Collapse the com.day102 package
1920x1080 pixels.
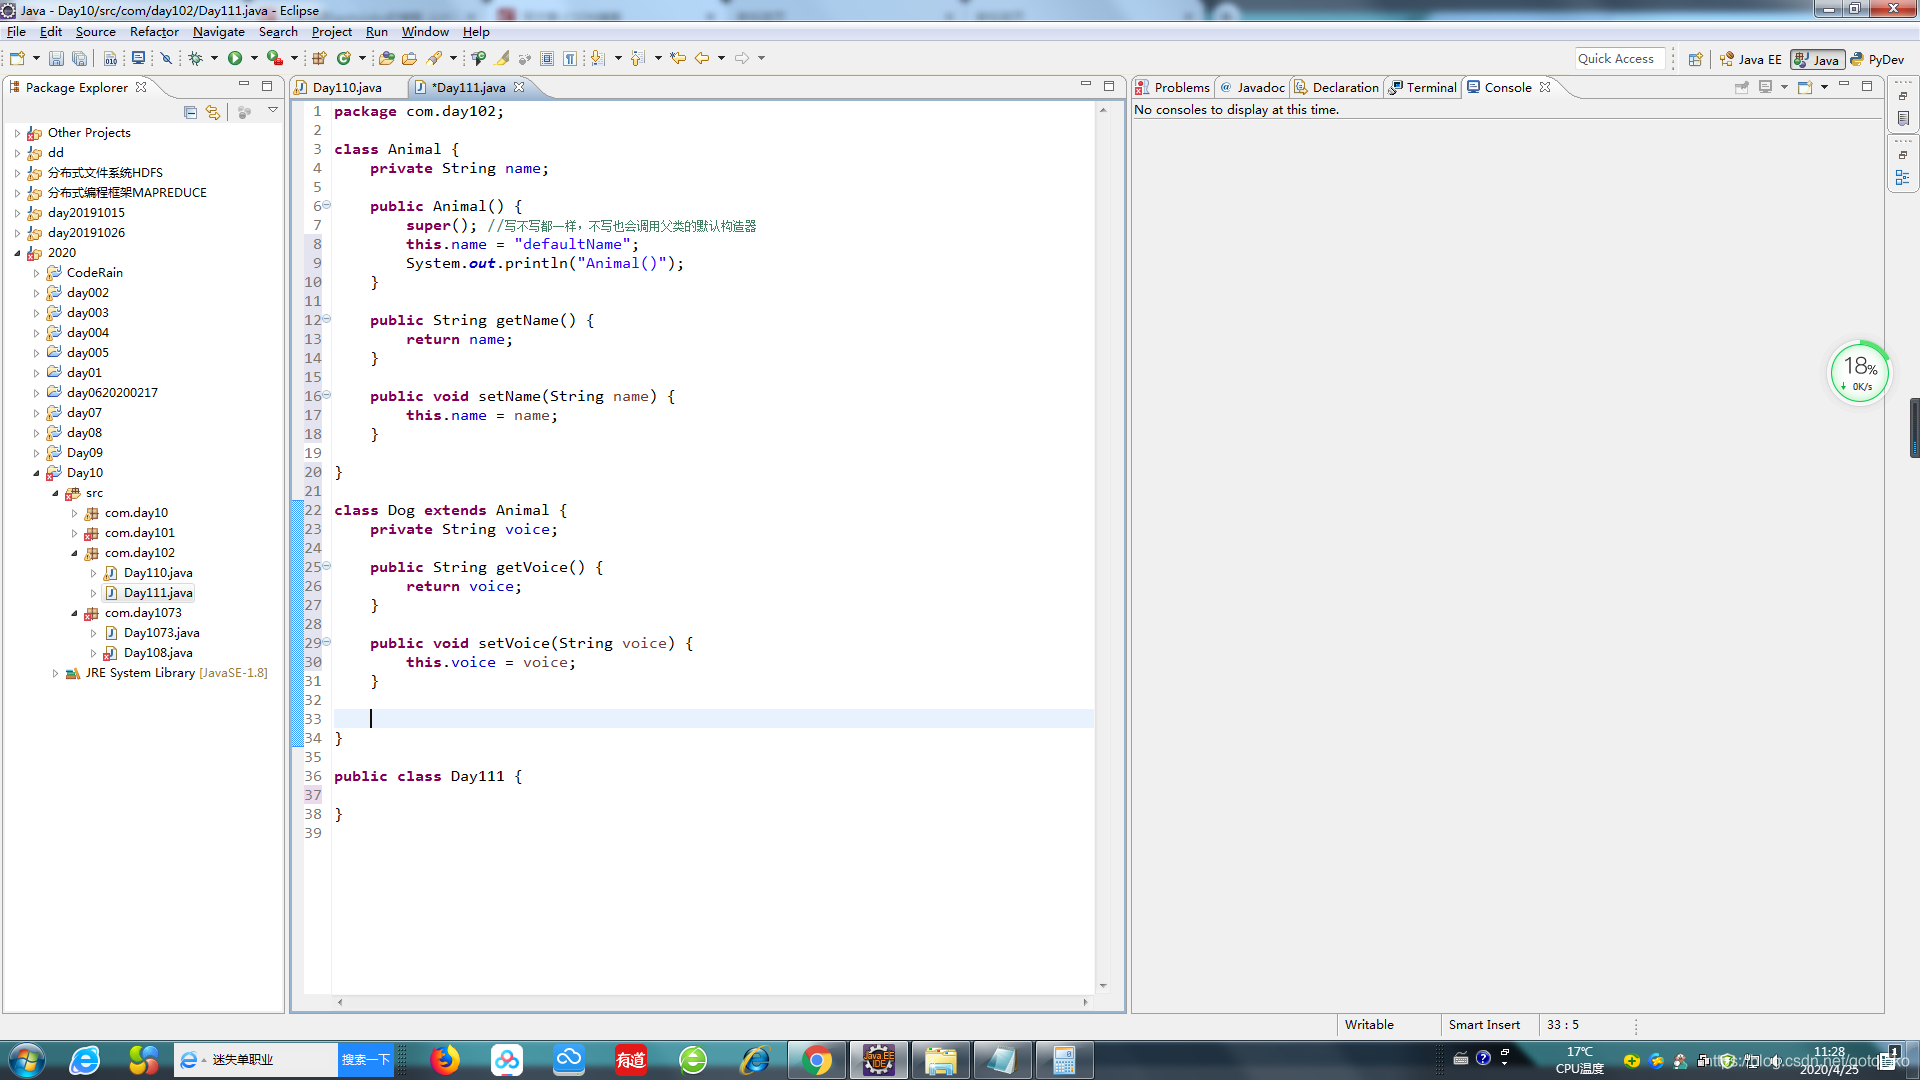point(74,553)
